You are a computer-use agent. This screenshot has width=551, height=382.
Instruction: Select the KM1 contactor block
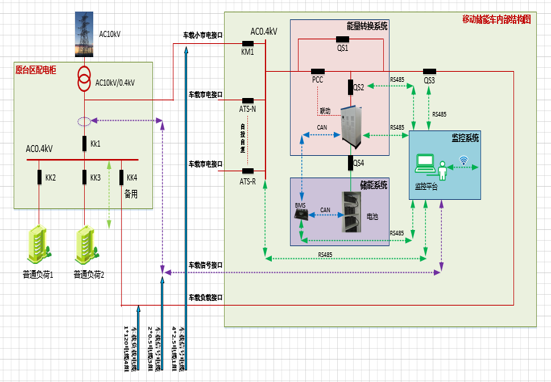(248, 44)
